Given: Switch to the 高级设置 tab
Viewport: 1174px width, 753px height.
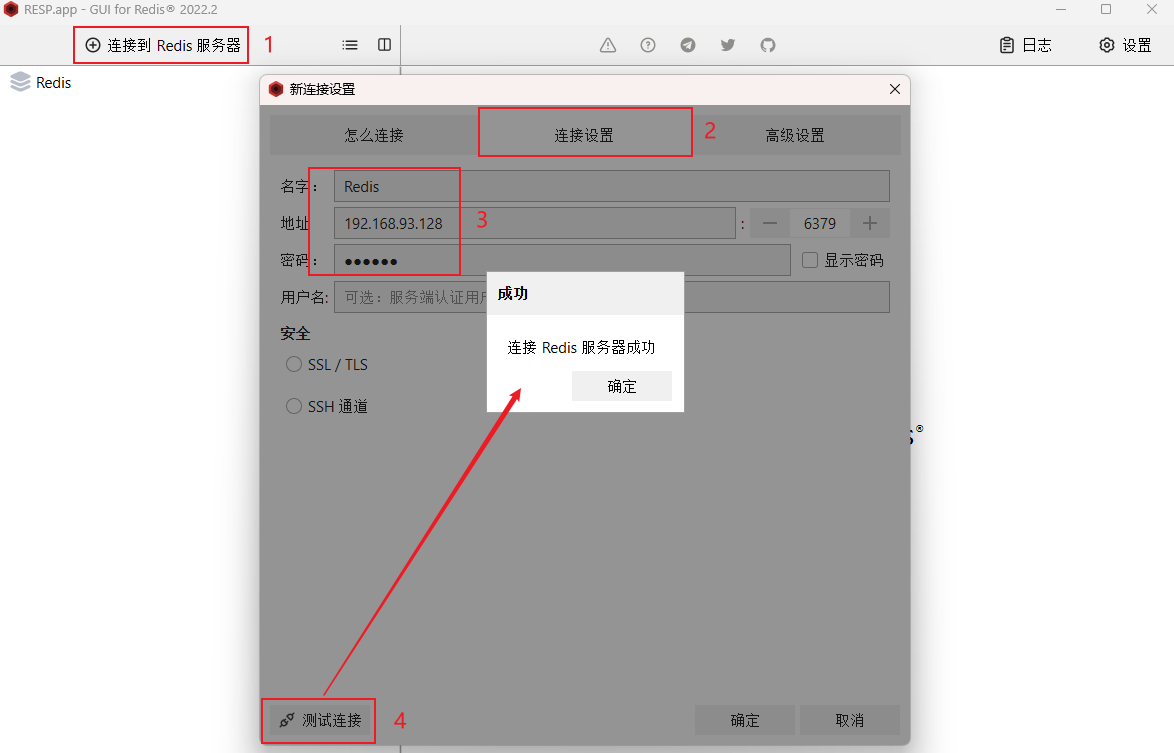Looking at the screenshot, I should click(795, 135).
